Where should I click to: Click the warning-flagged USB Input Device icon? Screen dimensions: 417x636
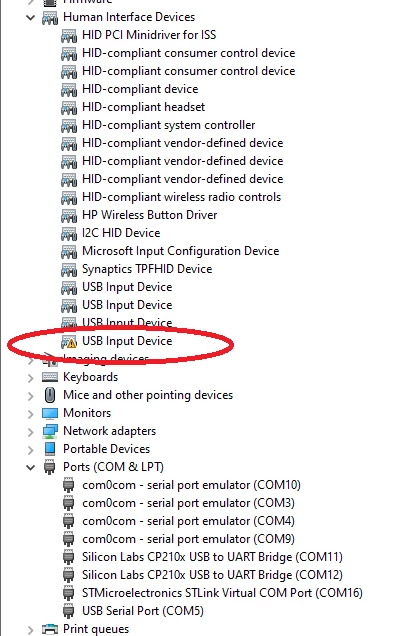[69, 342]
